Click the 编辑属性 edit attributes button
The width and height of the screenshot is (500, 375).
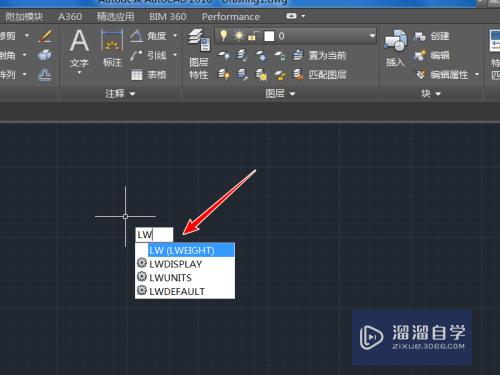[x=443, y=75]
